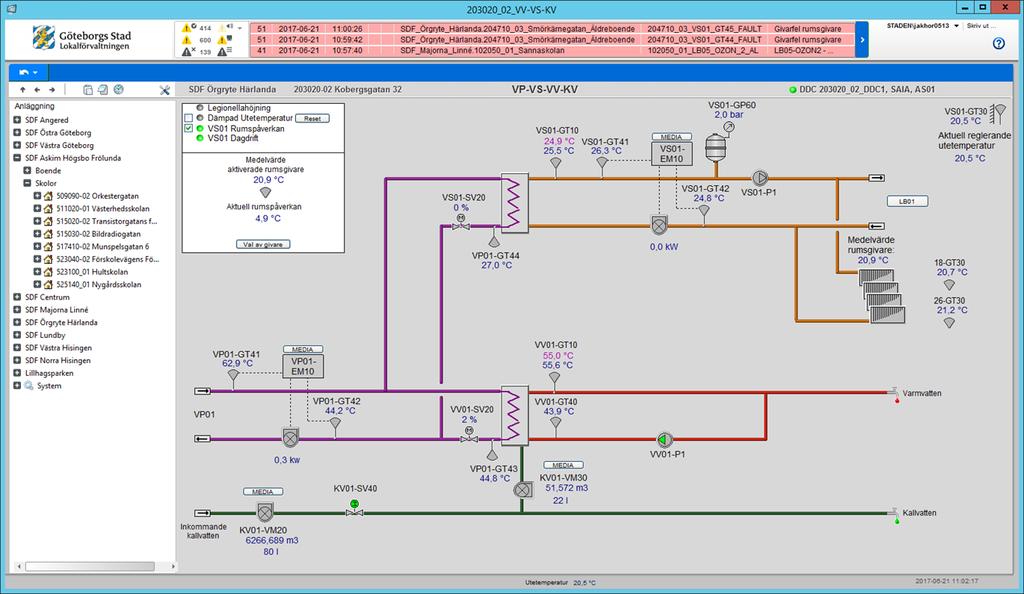1024x594 pixels.
Task: Navigate back with the left arrow
Action: point(37,90)
